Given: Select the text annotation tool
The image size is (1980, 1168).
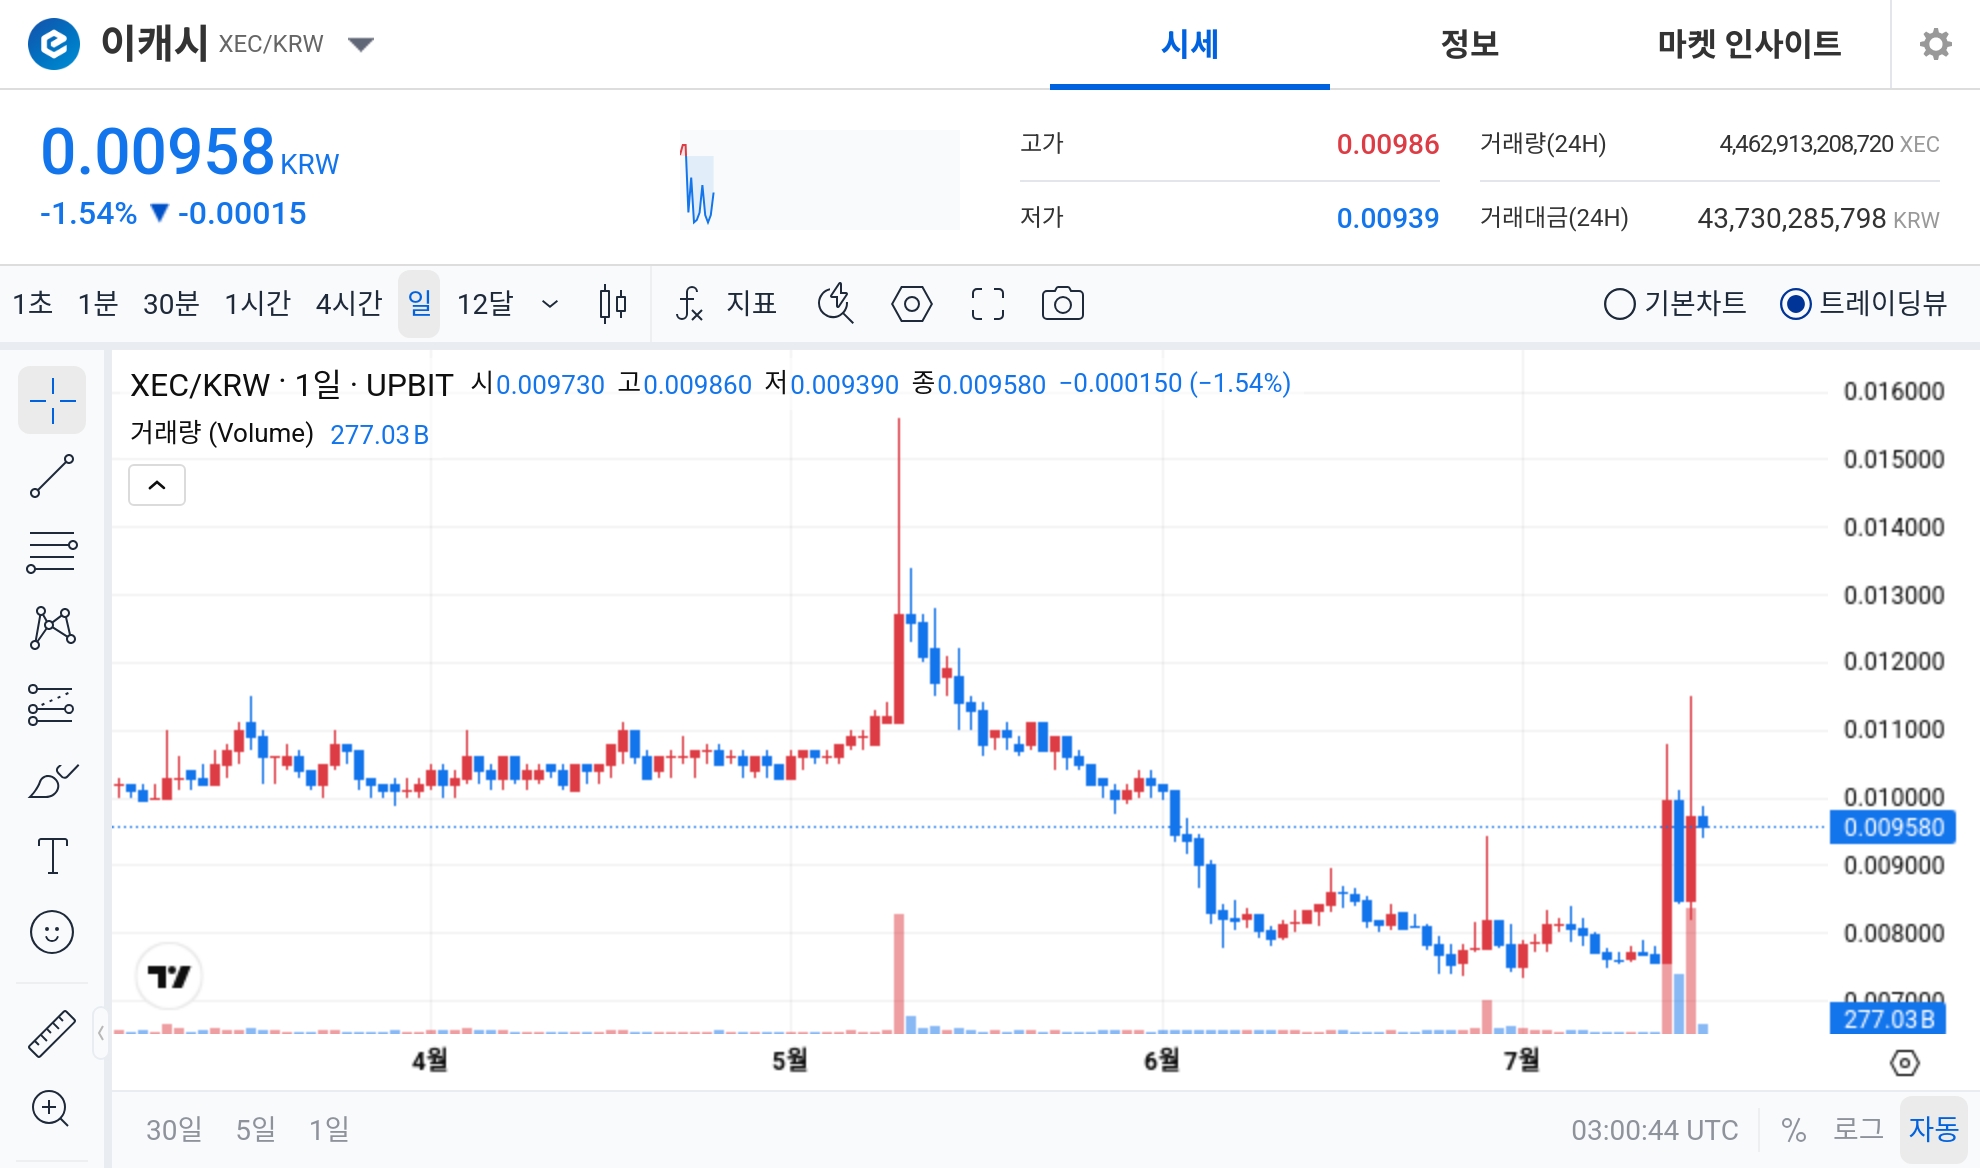Looking at the screenshot, I should coord(52,856).
